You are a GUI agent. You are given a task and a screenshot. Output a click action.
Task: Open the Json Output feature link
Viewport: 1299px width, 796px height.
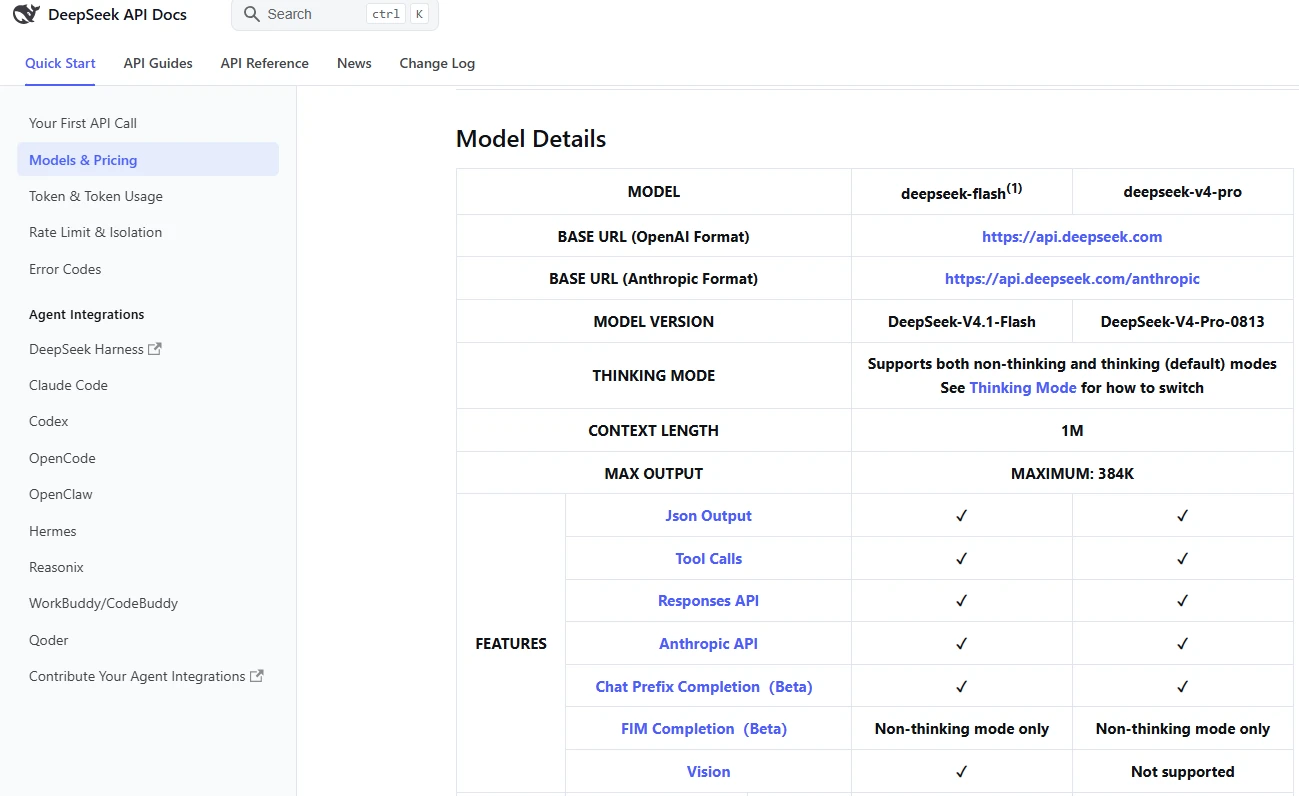coord(708,516)
